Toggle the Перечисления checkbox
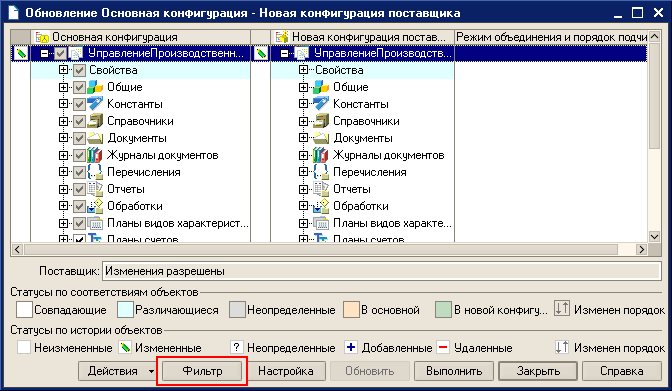672x391 pixels. [79, 172]
